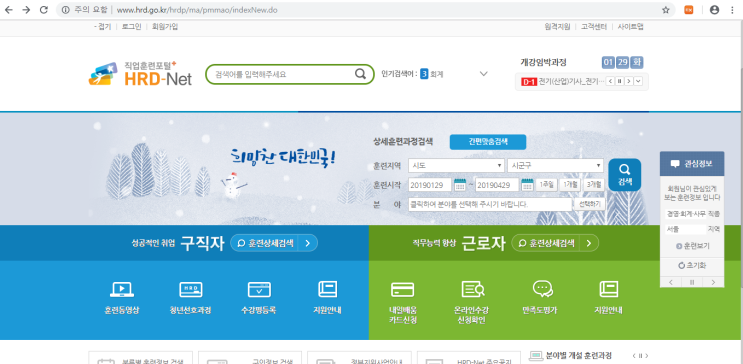
Task: Click the 만족도평가 speech bubble icon
Action: tap(543, 288)
